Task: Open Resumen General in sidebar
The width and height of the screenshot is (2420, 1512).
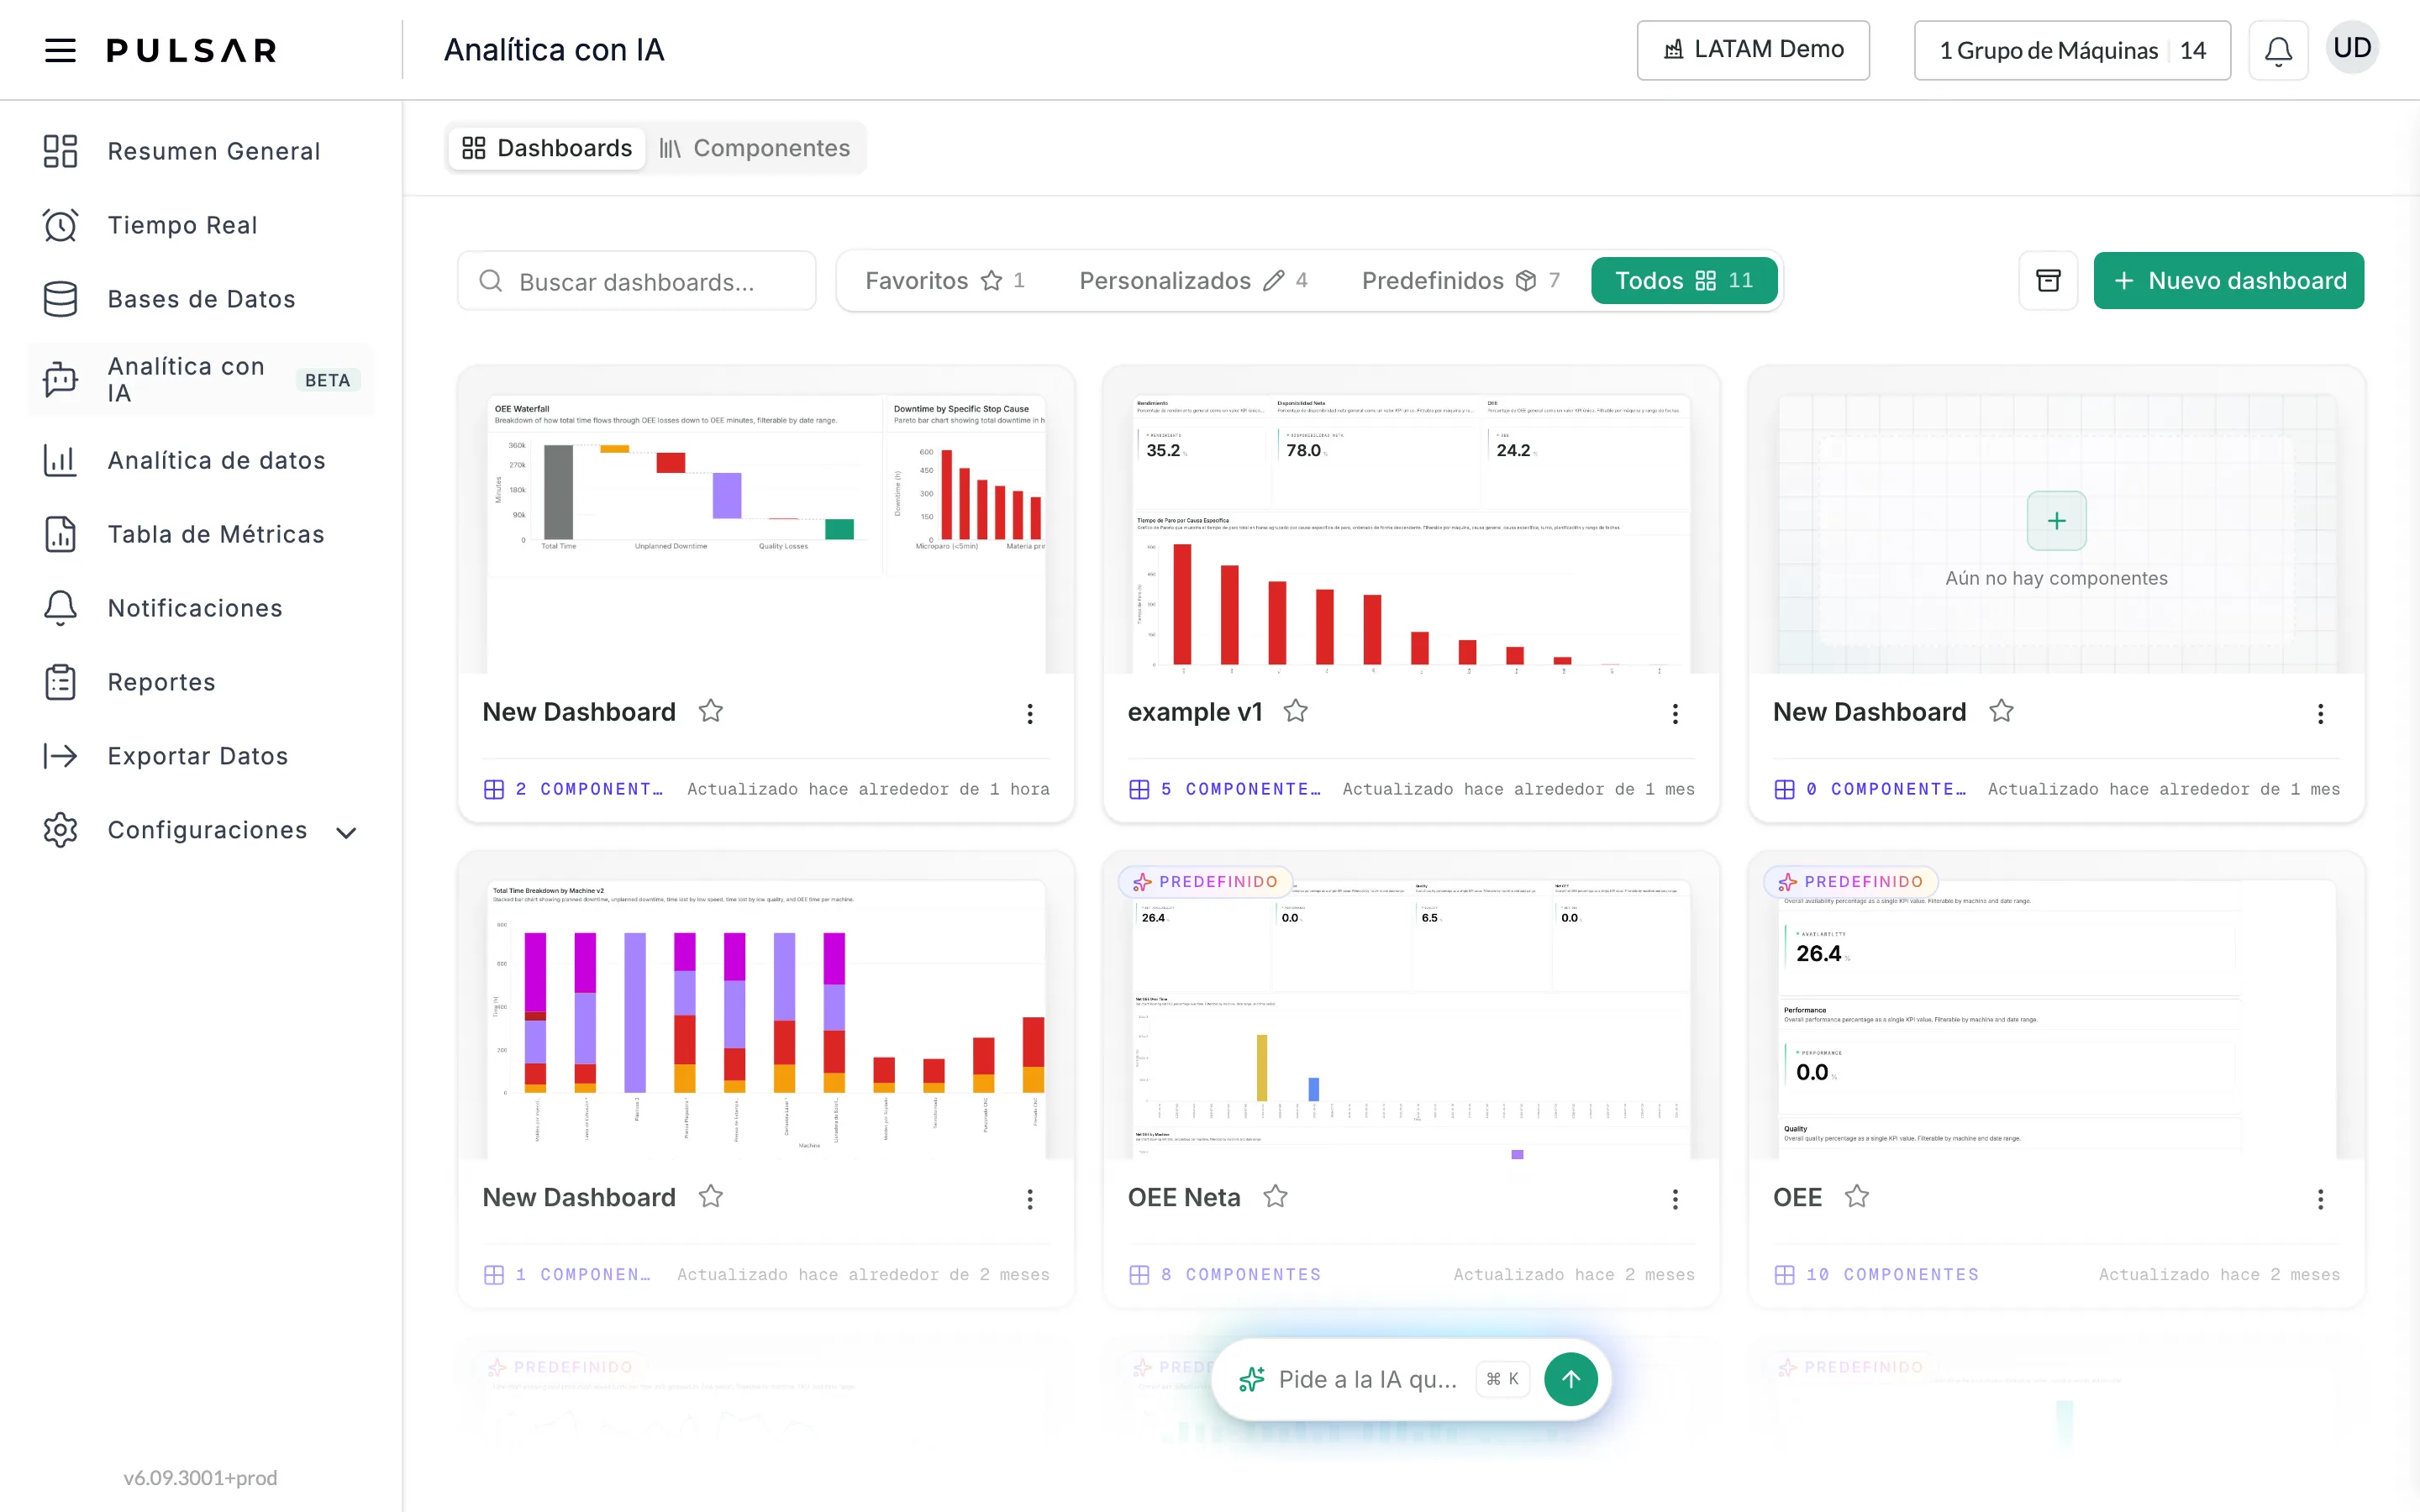Action: tap(202, 151)
